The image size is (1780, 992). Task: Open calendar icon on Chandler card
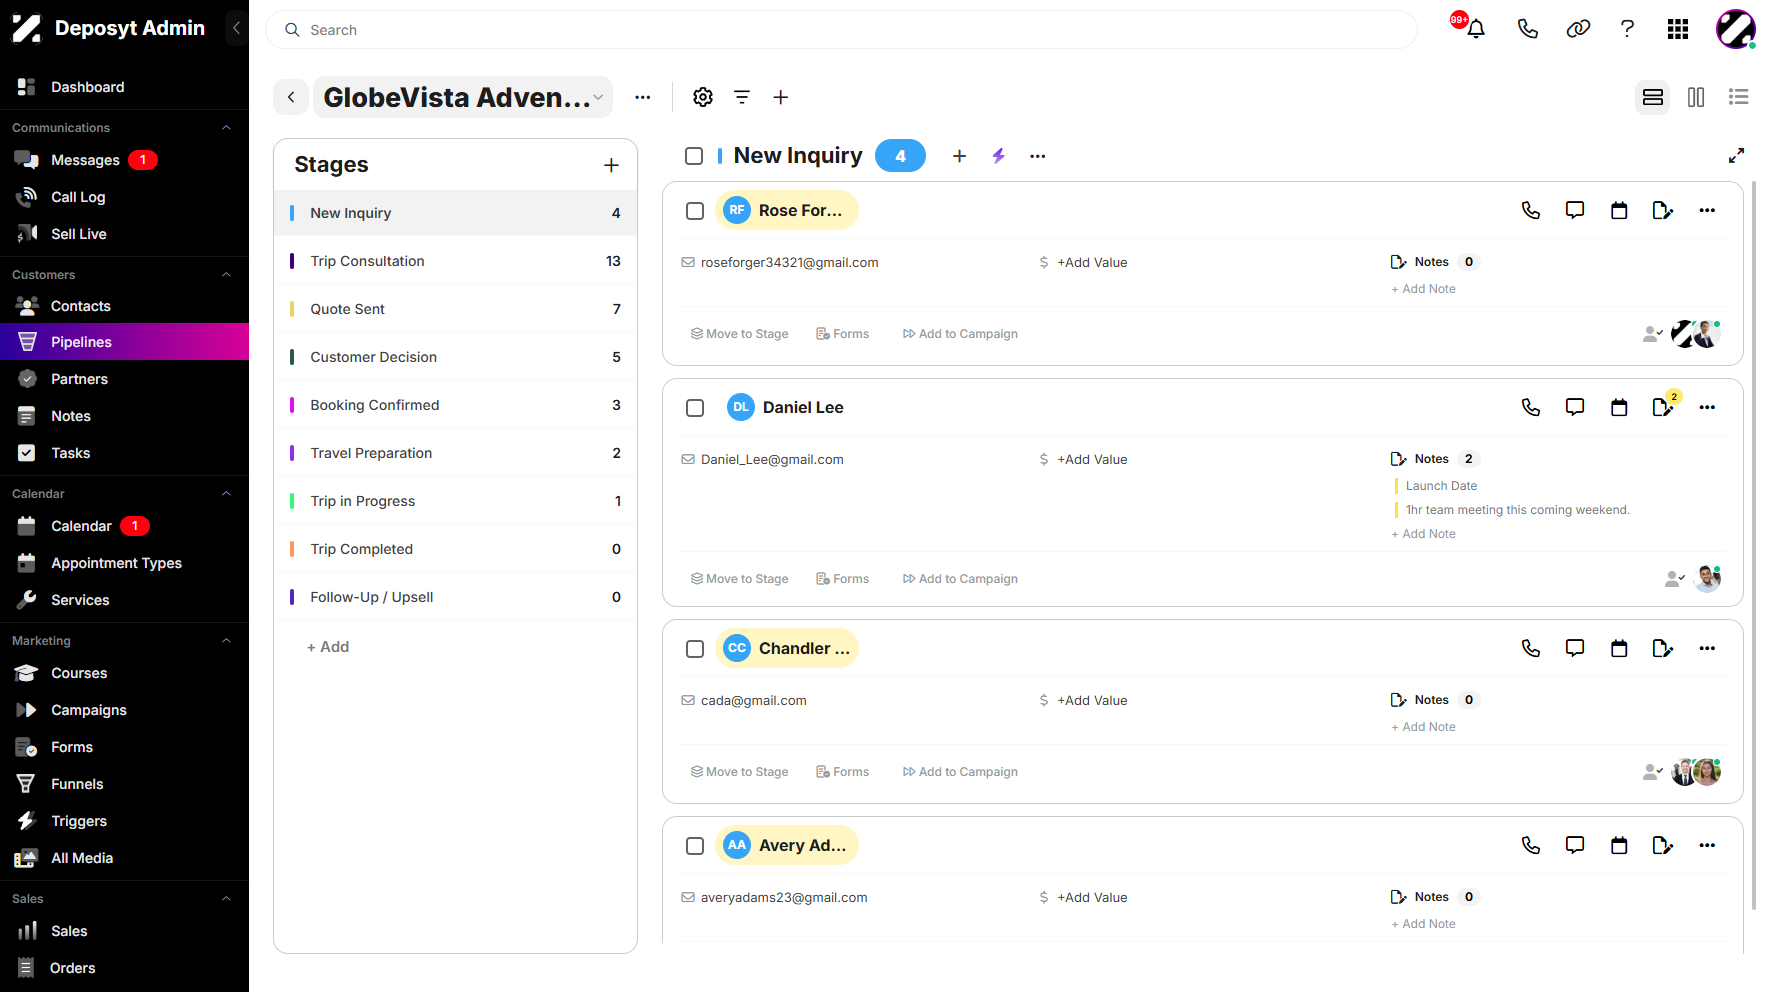[1619, 648]
